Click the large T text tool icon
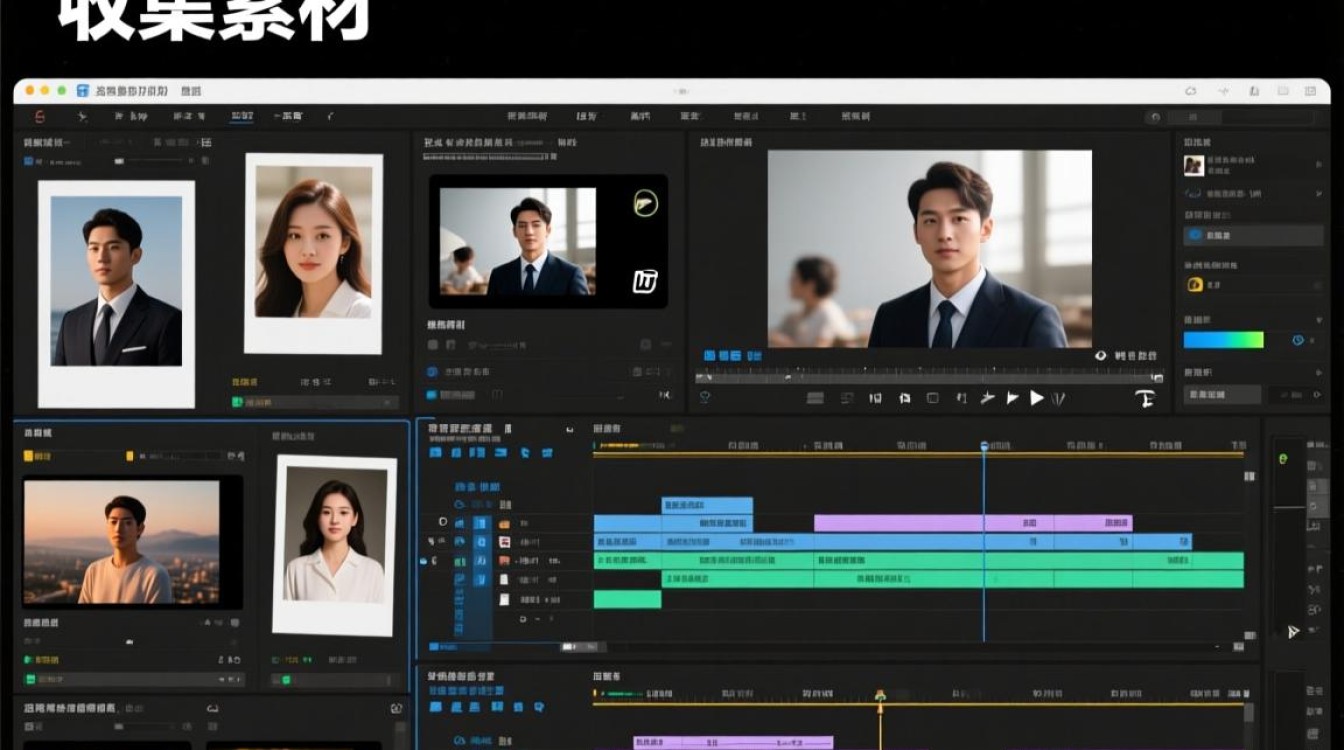 [1145, 398]
